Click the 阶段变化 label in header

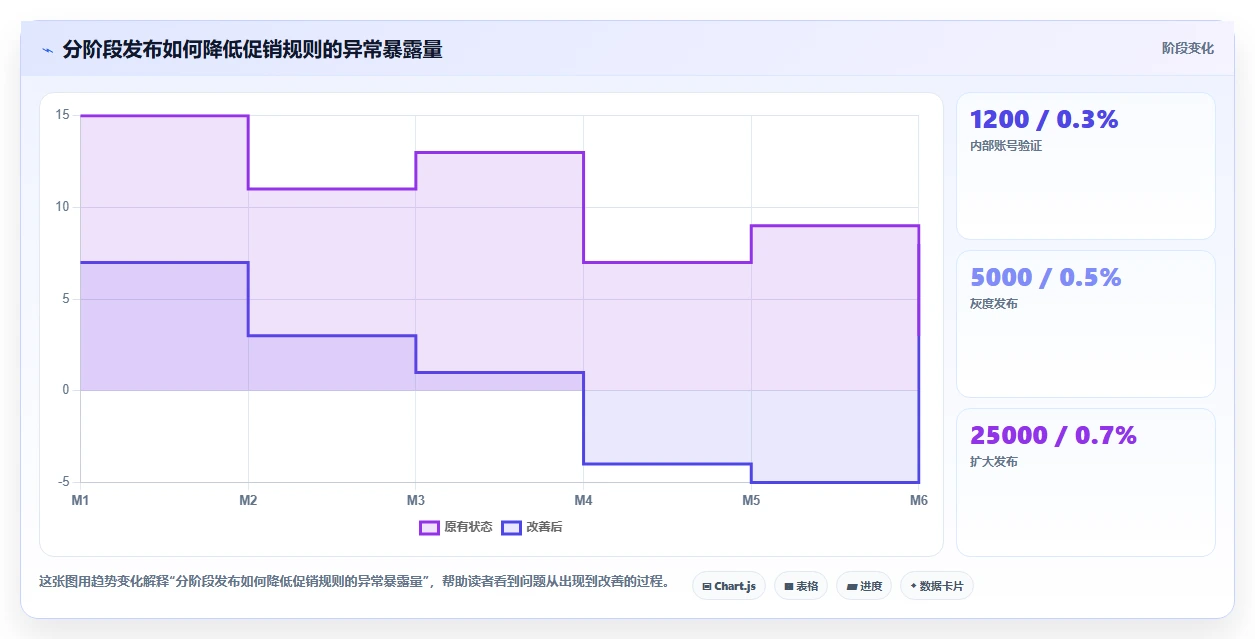pyautogui.click(x=1188, y=48)
